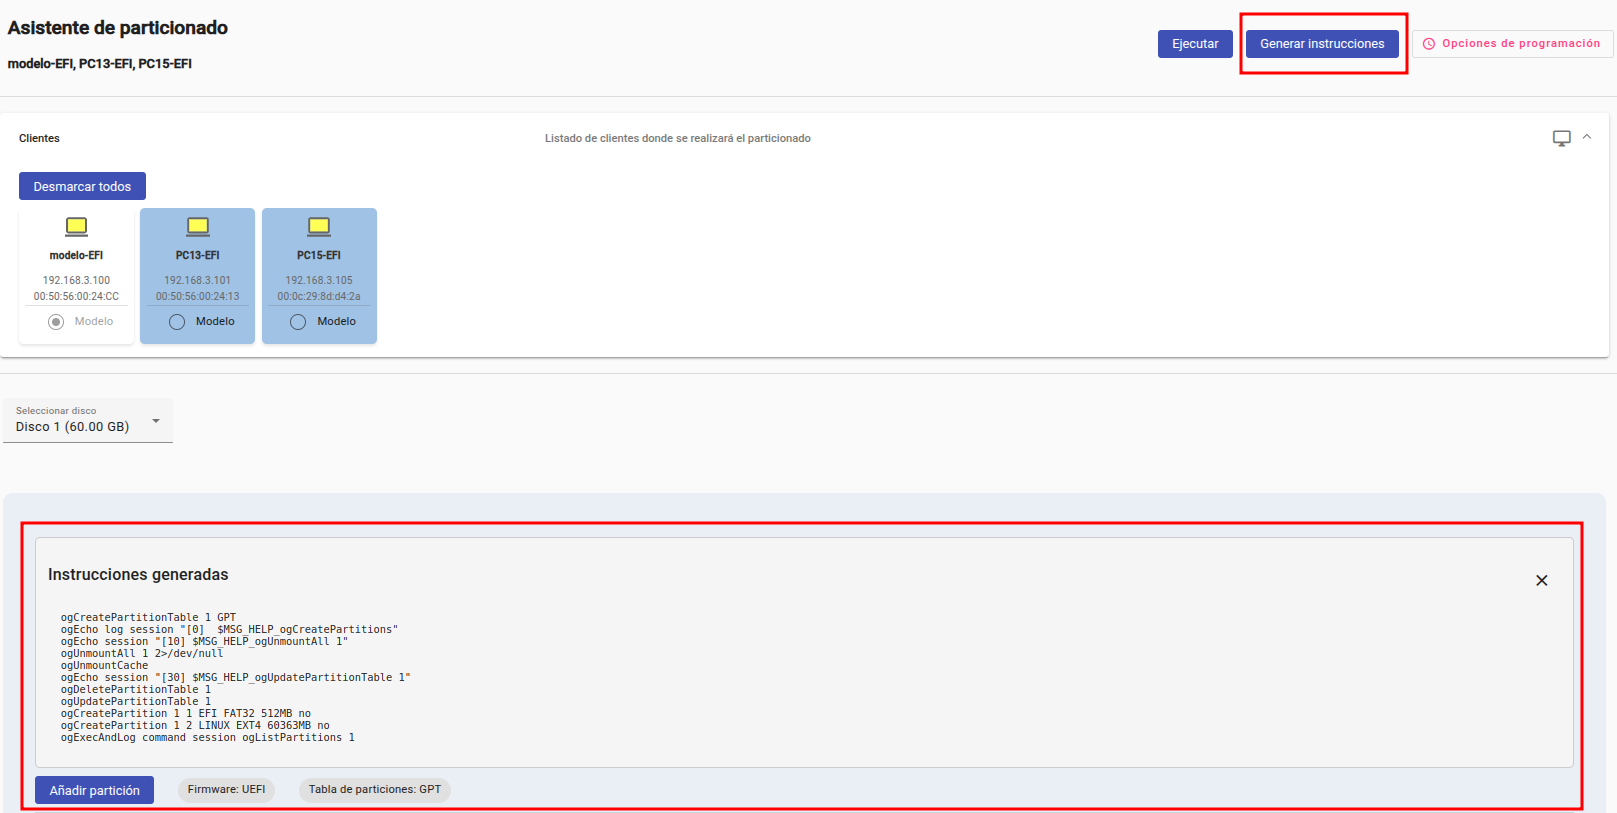The height and width of the screenshot is (813, 1617).
Task: Click the modelo-EFI laptop icon
Action: click(76, 227)
